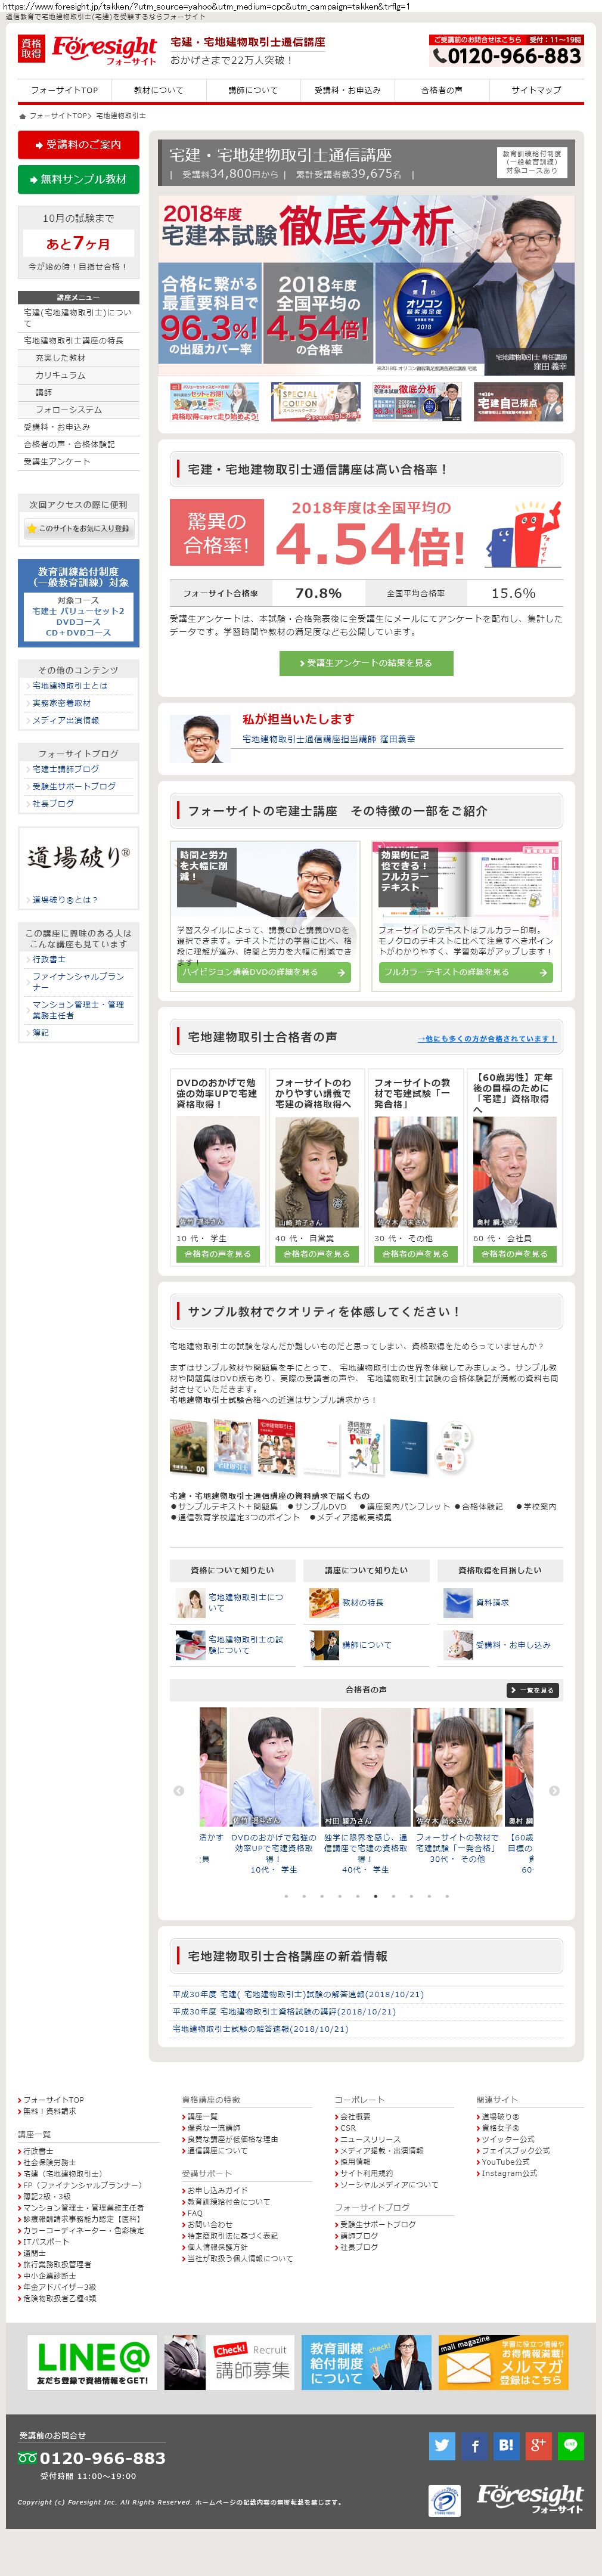This screenshot has width=602, height=2576.
Task: Open 合格者の声 in top navigation
Action: (x=441, y=90)
